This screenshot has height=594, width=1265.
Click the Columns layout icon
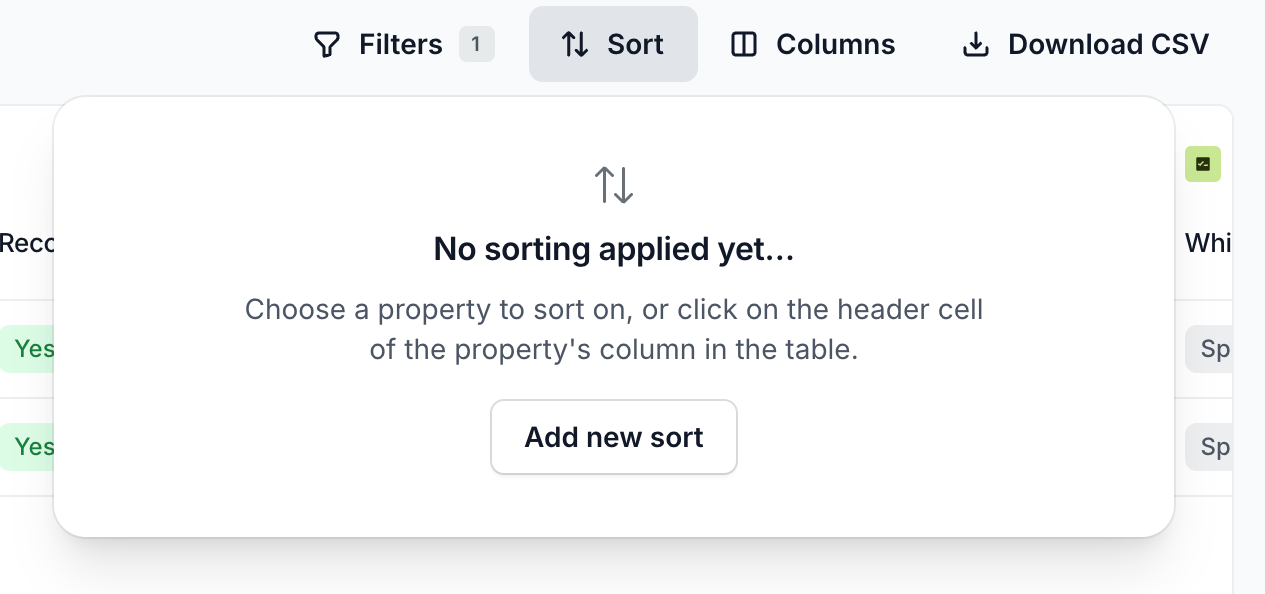(744, 45)
